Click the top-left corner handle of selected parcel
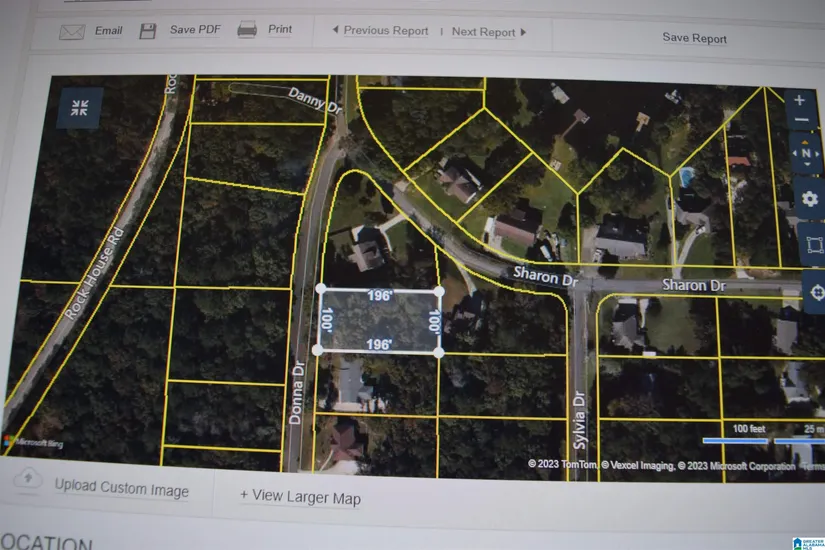 319,290
